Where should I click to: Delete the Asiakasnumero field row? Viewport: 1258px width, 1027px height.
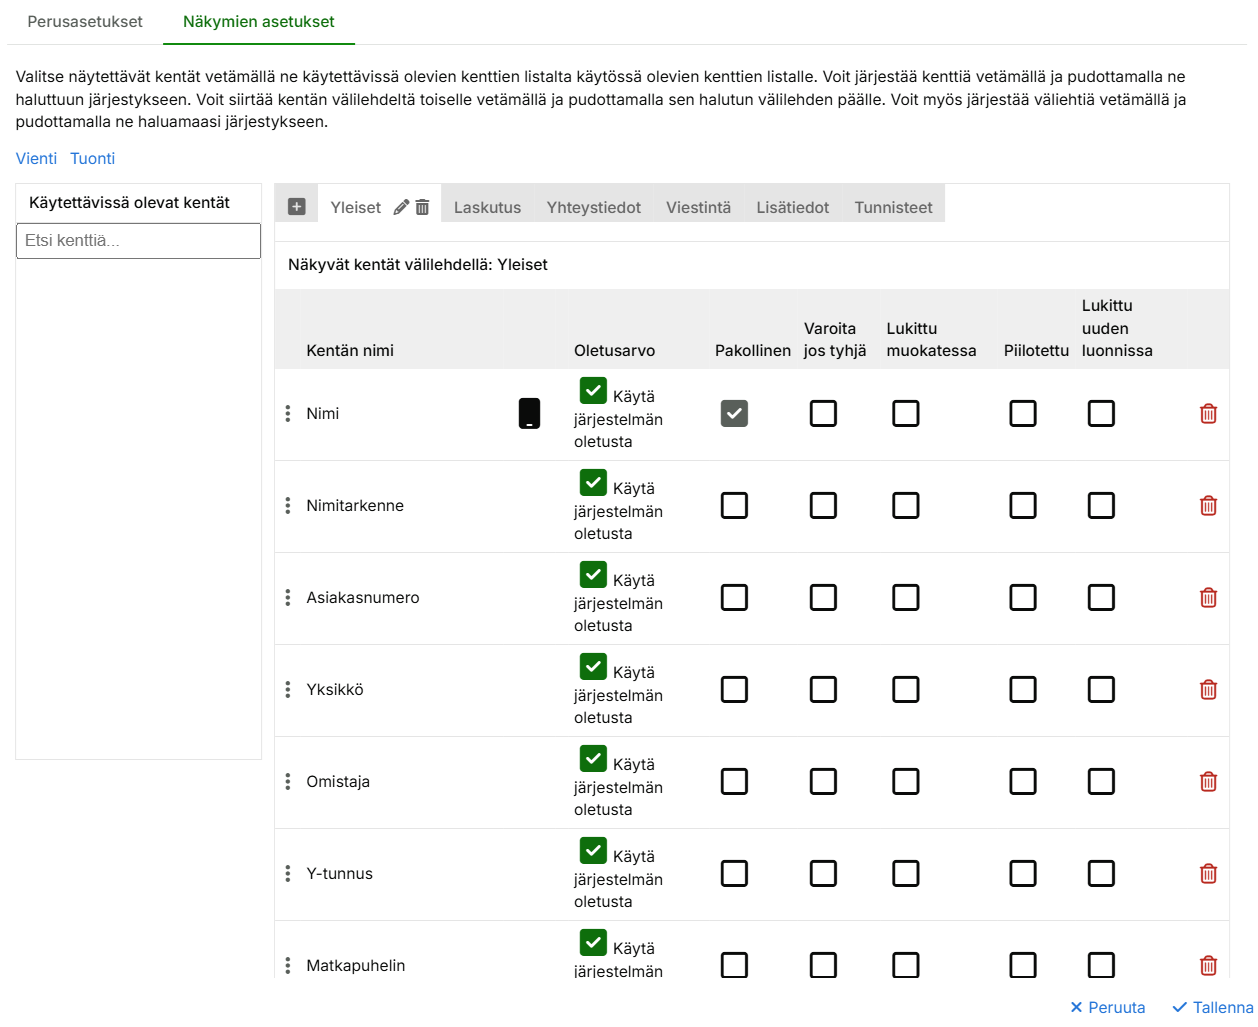[1208, 598]
